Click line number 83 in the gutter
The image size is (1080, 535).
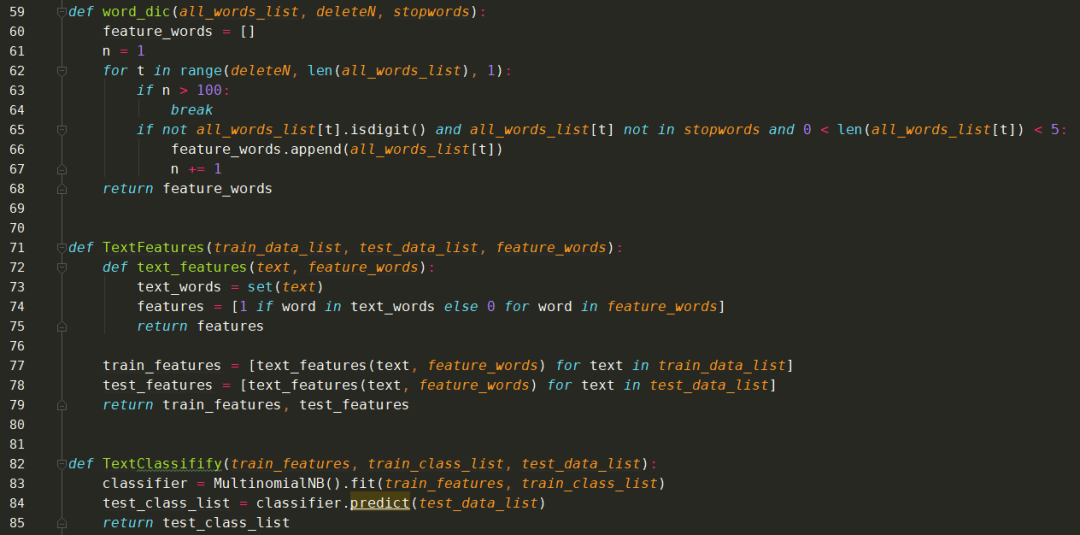point(17,483)
